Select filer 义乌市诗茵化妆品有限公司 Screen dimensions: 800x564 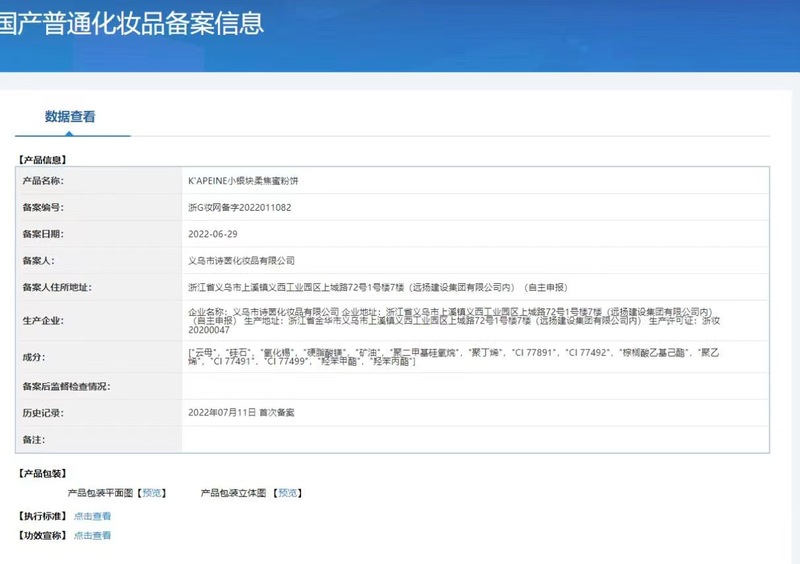(241, 260)
